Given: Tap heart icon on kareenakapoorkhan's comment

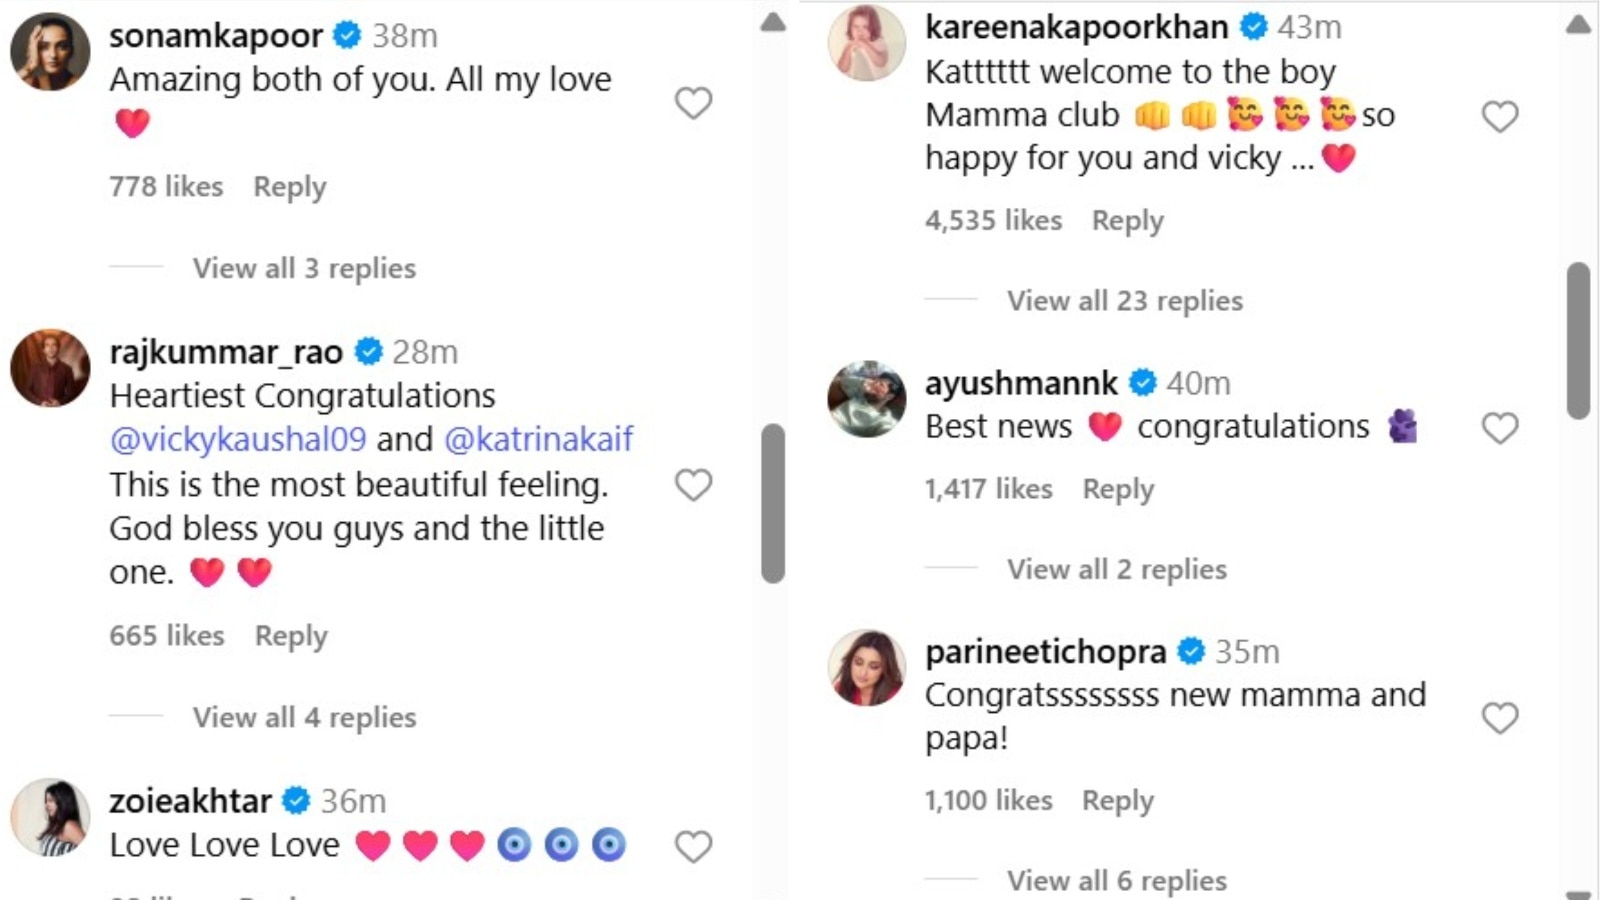Looking at the screenshot, I should point(1499,116).
